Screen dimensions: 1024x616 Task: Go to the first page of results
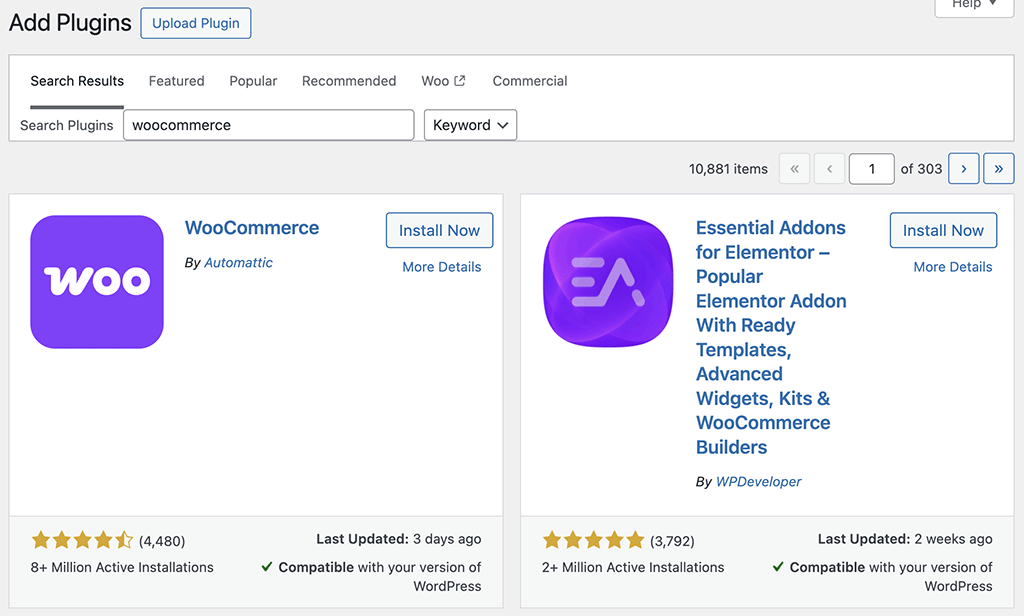(x=794, y=169)
